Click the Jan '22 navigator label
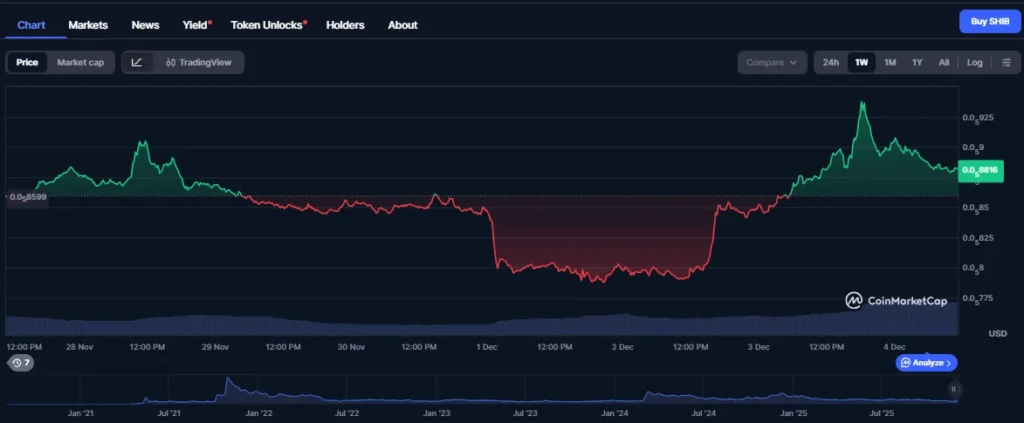Viewport: 1024px width, 423px height. pyautogui.click(x=259, y=413)
